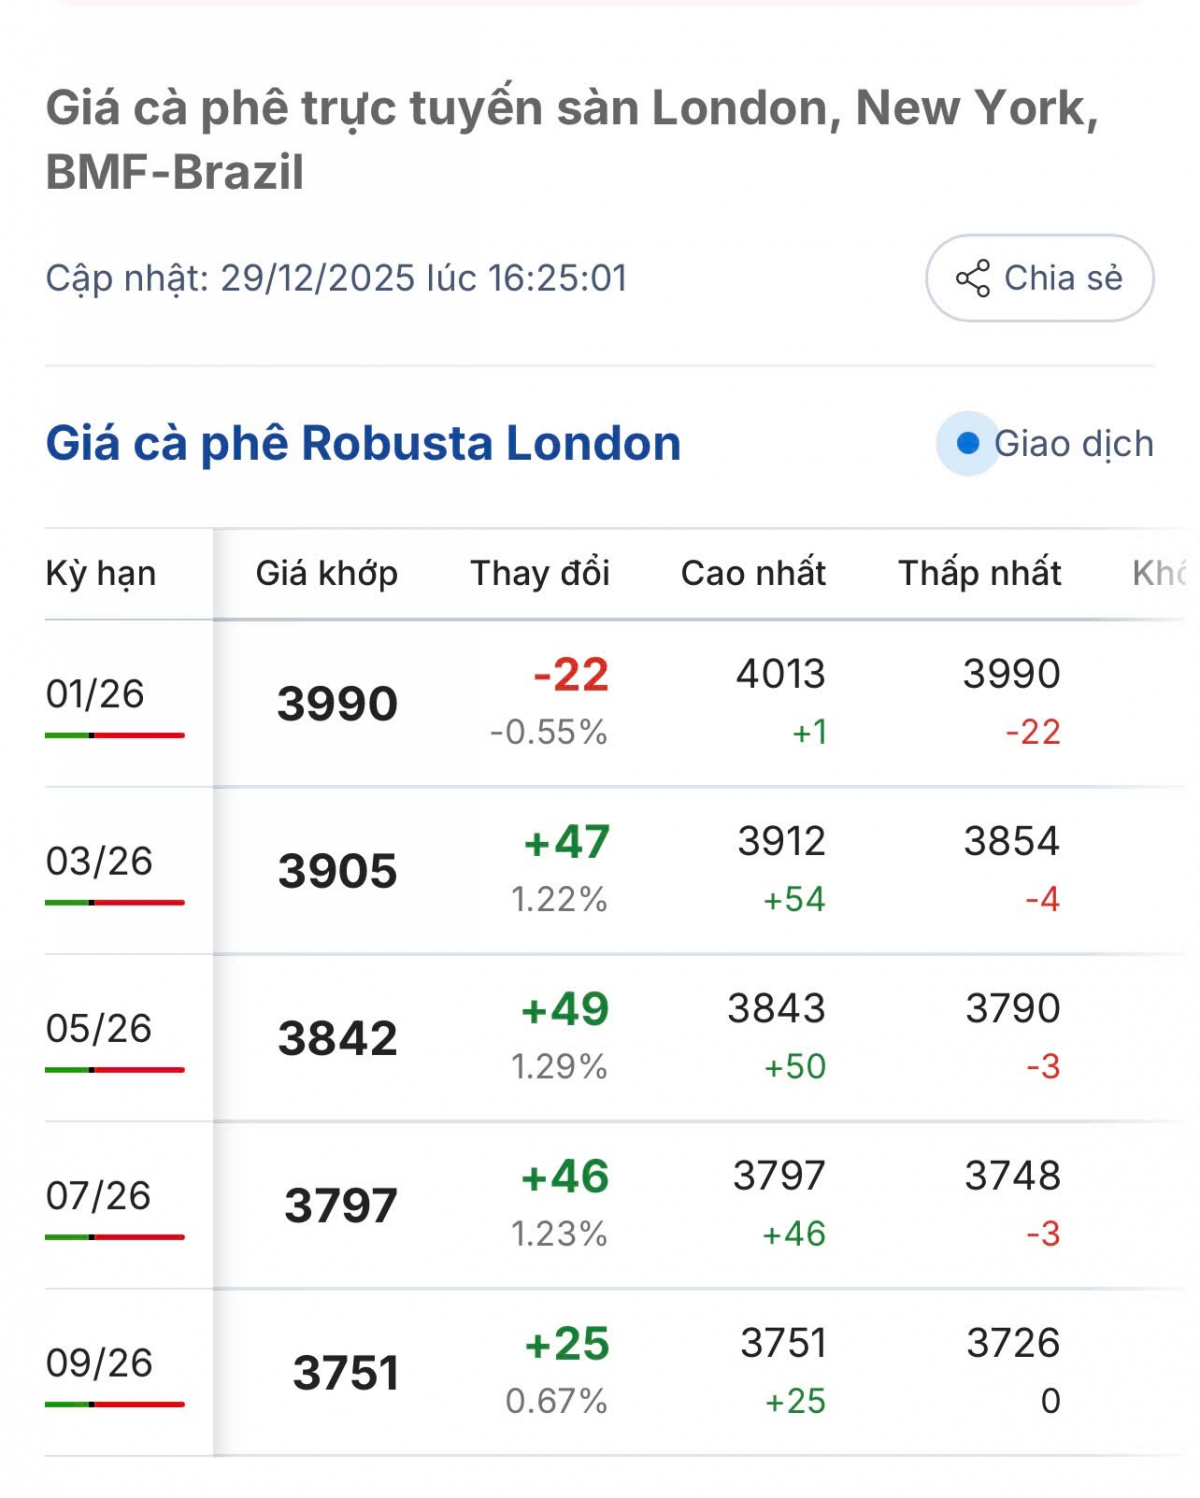Click the share icon beside Chia sẻ
The image size is (1200, 1498).
click(x=972, y=278)
